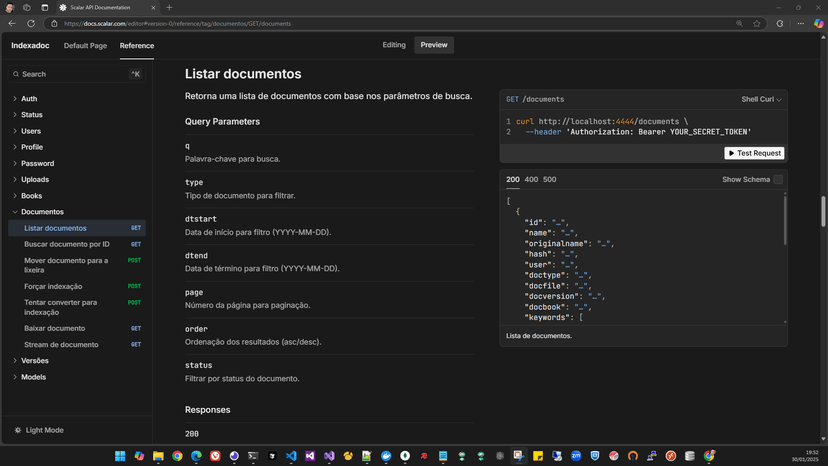Open the Shell Curl language dropdown
Image resolution: width=828 pixels, height=466 pixels.
(x=761, y=99)
